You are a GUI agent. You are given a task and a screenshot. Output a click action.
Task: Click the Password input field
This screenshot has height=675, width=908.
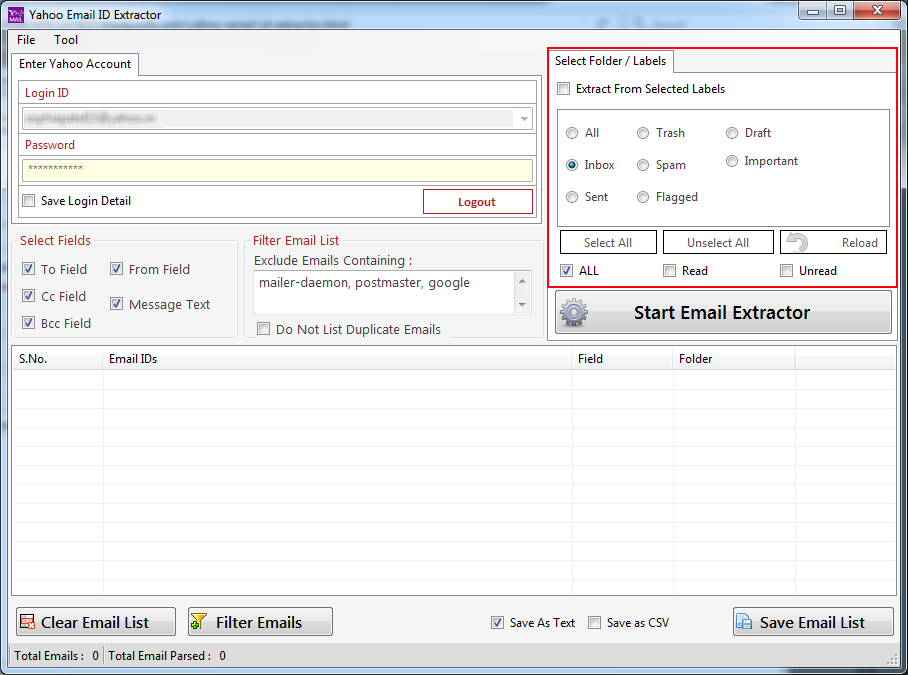point(277,170)
